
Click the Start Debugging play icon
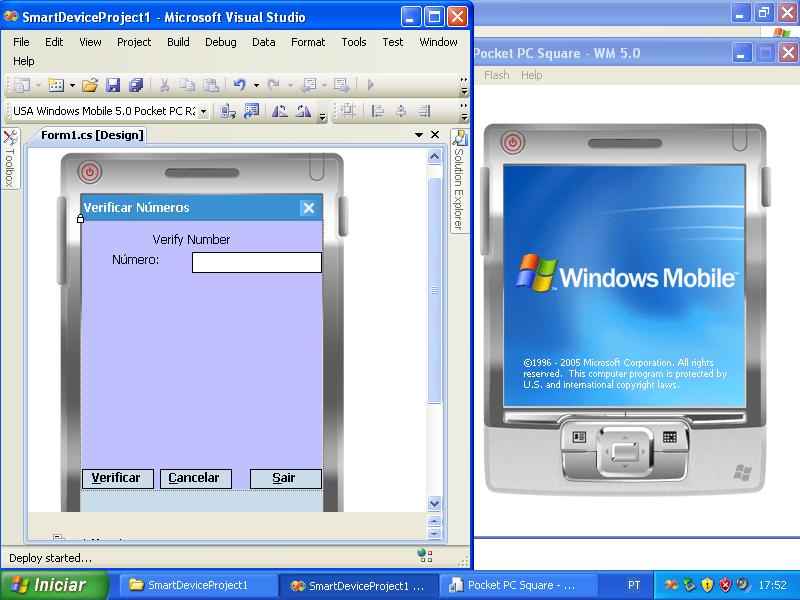[x=371, y=85]
